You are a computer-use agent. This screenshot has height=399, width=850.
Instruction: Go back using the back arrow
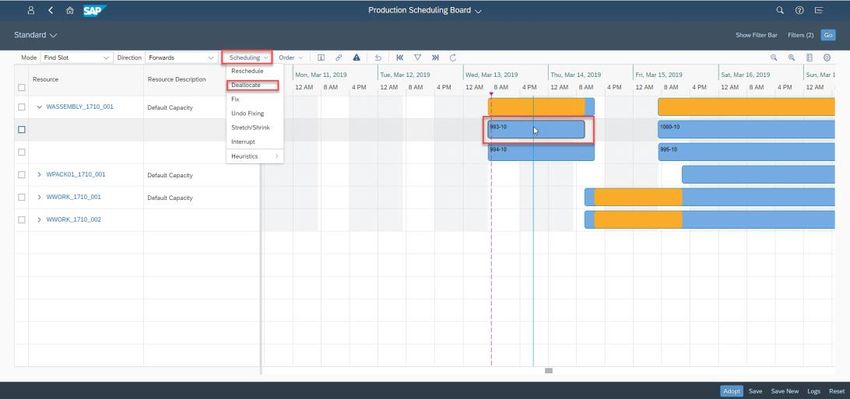tap(50, 10)
